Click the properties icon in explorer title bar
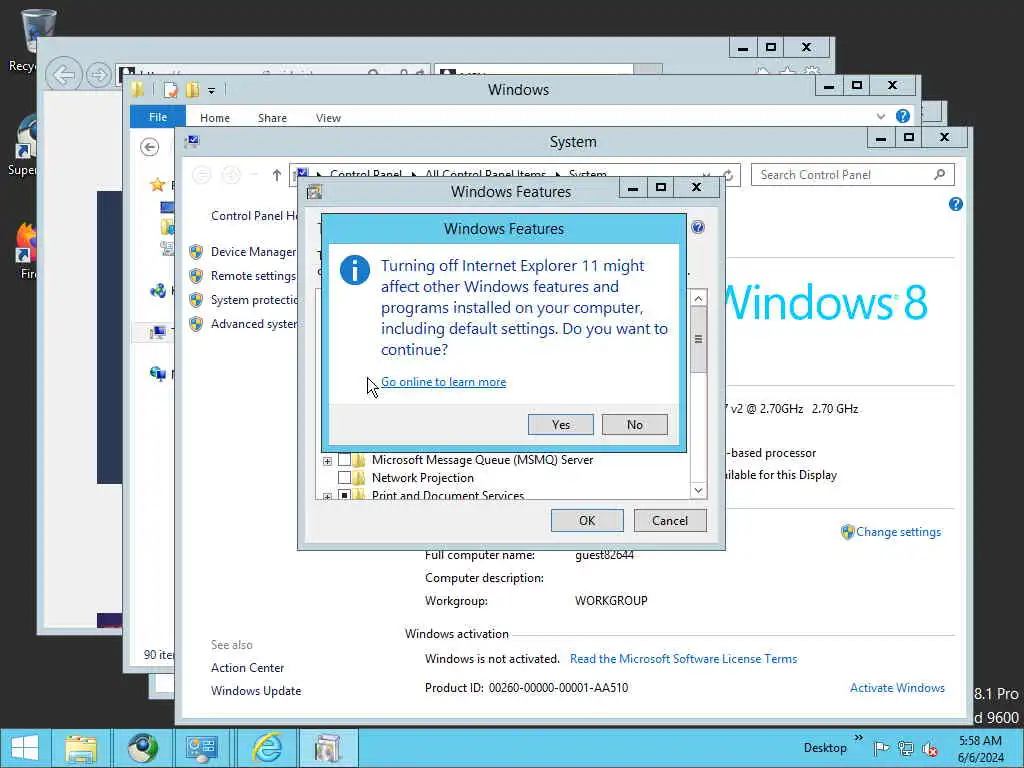1024x768 pixels. [x=170, y=89]
